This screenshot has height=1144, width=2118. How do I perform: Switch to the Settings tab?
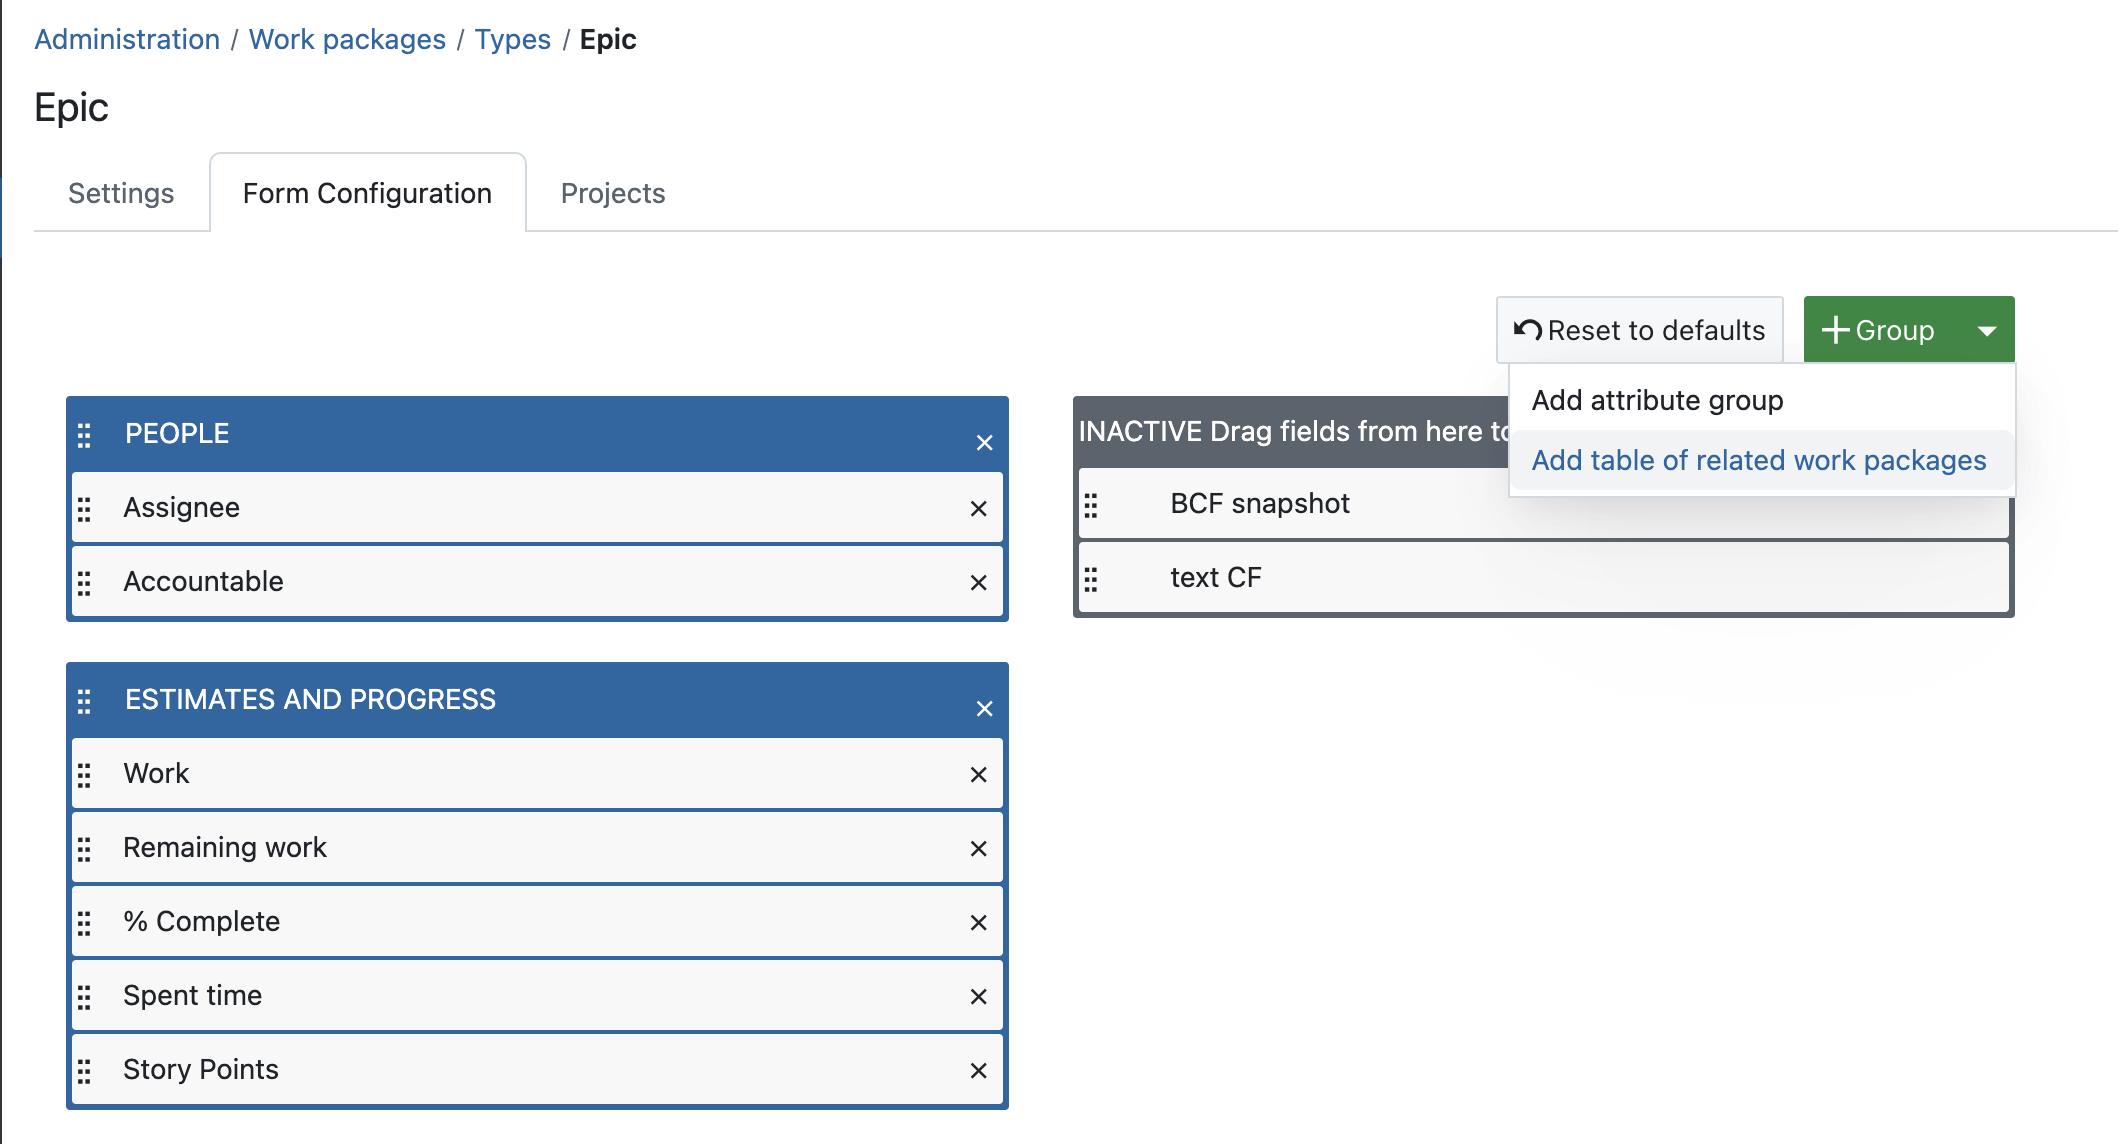120,193
